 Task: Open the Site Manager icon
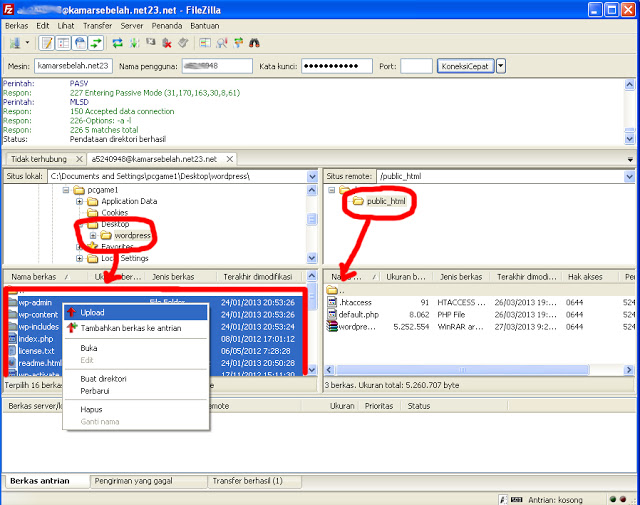pyautogui.click(x=15, y=43)
